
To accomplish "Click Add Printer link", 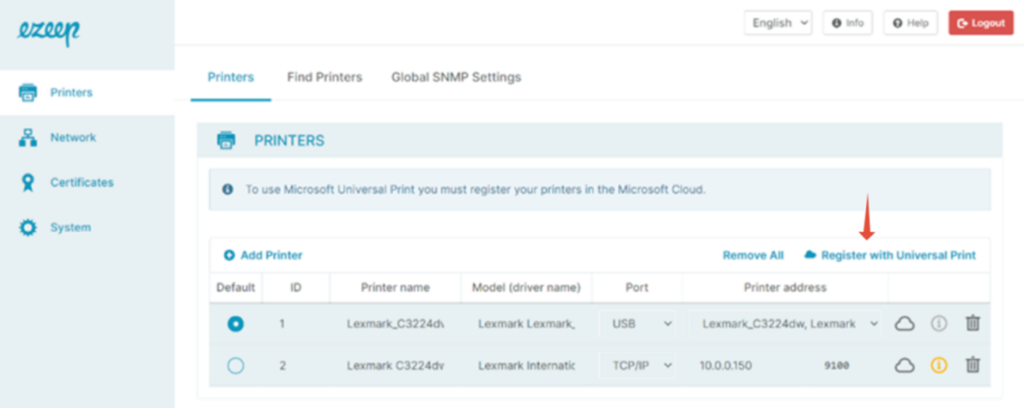I will (x=263, y=255).
